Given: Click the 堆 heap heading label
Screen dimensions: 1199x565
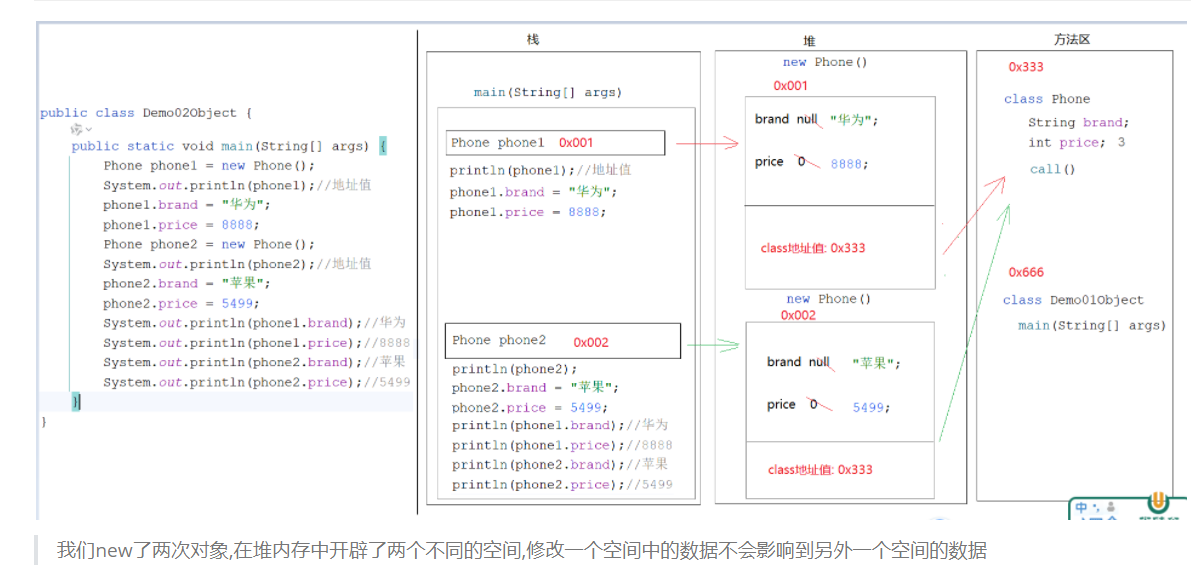Looking at the screenshot, I should tap(809, 41).
